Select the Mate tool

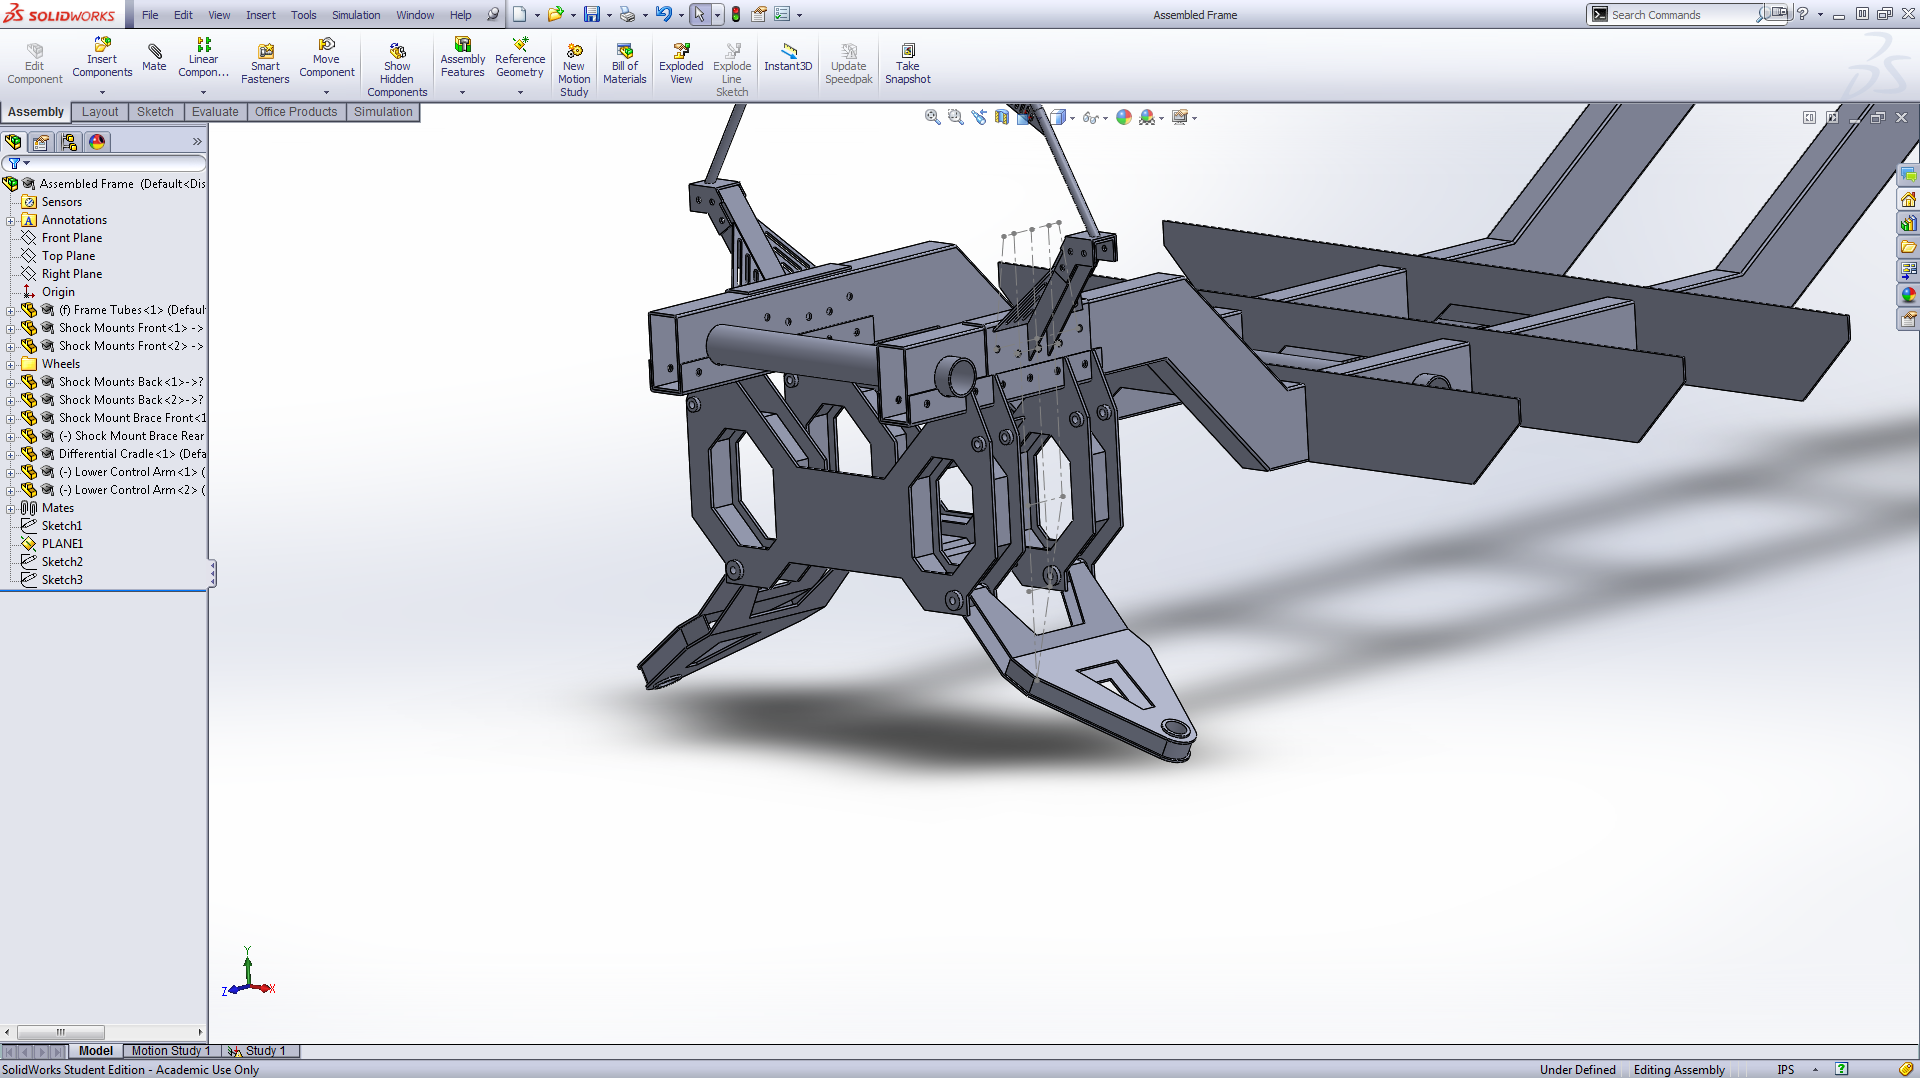pos(154,57)
